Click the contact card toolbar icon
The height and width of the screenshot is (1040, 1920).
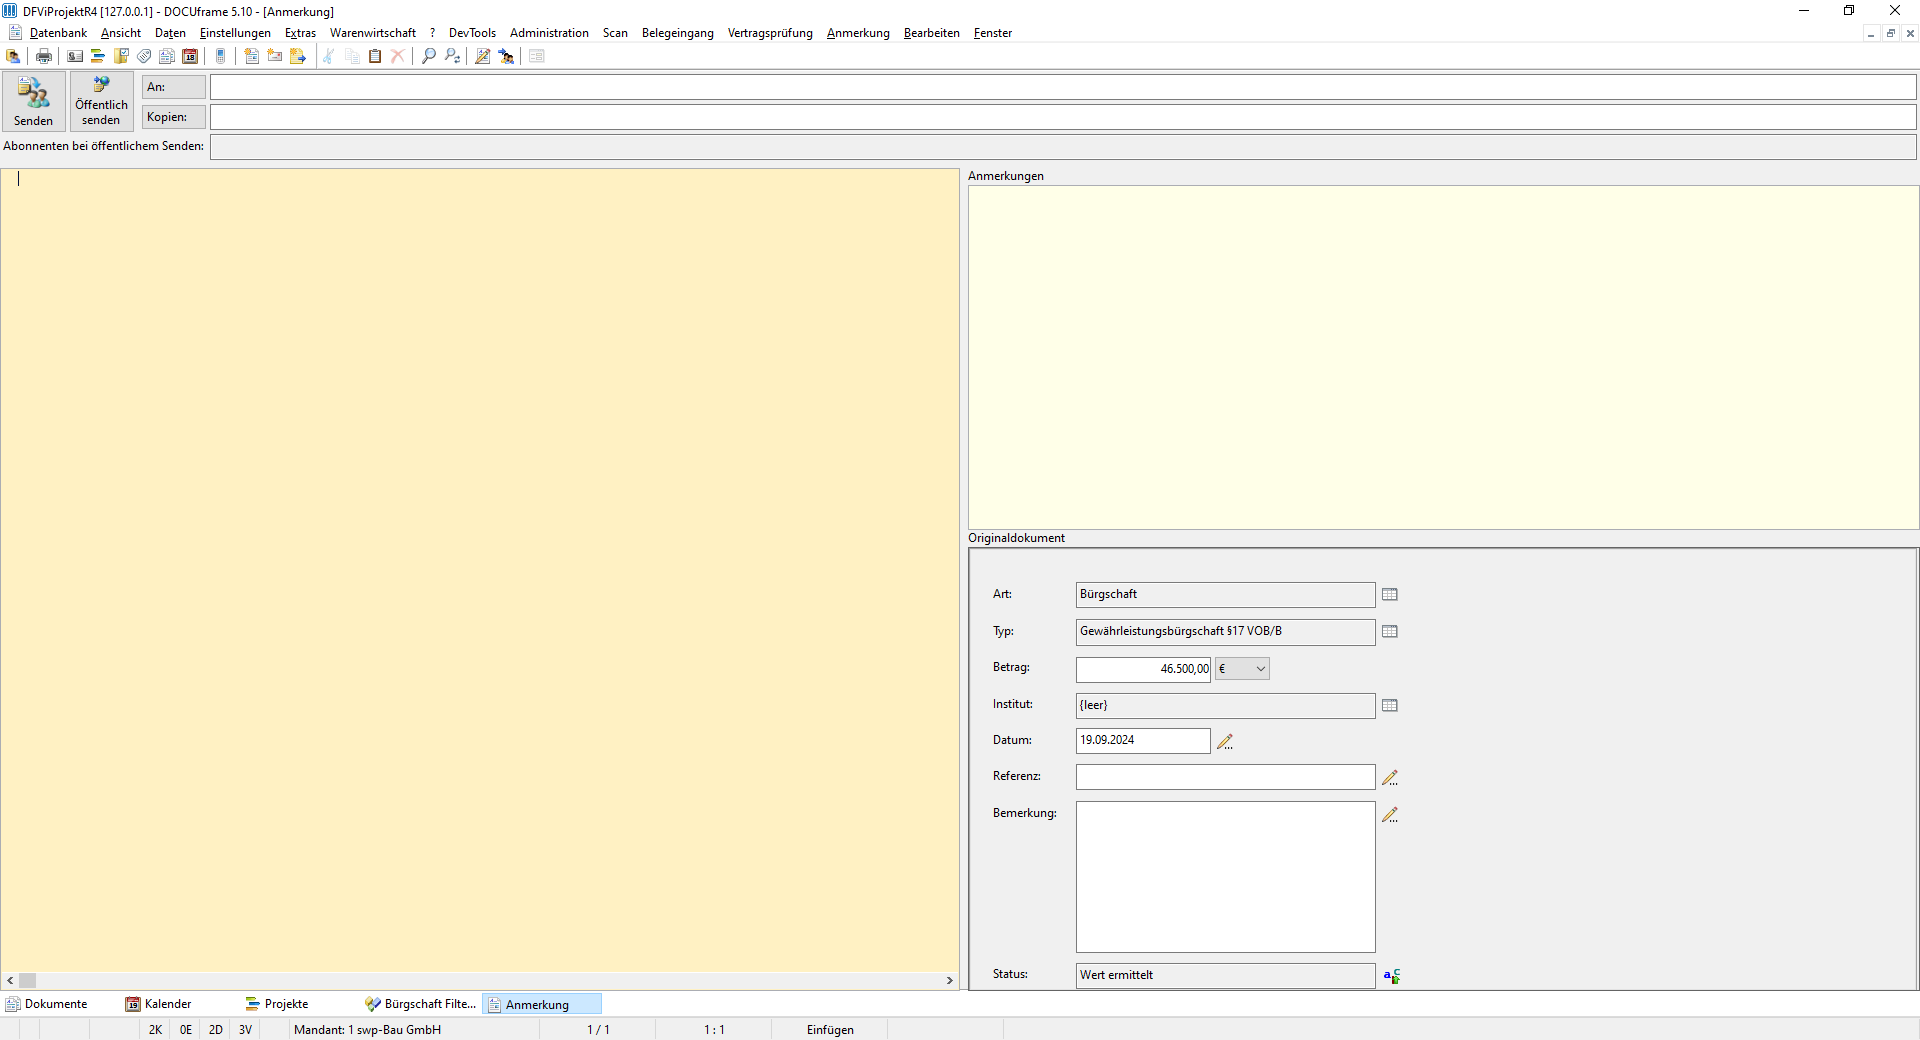[75, 56]
